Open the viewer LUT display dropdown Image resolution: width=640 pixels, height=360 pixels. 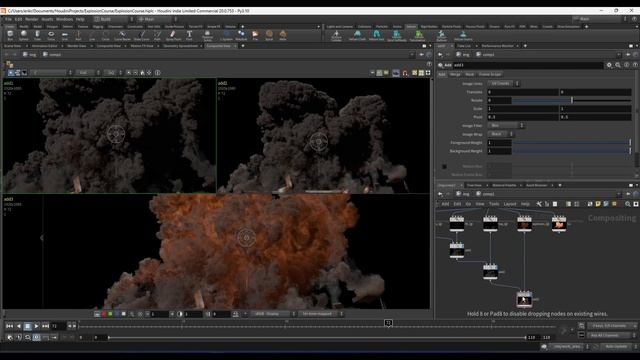pos(273,314)
